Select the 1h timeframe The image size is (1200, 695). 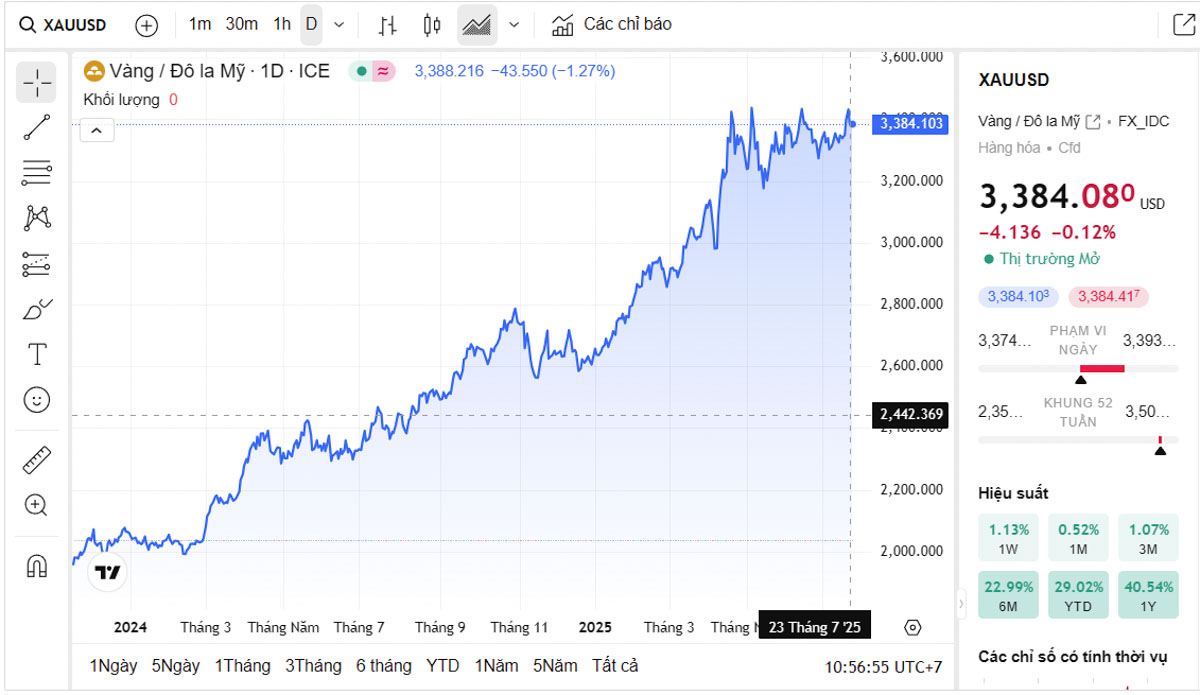[282, 24]
